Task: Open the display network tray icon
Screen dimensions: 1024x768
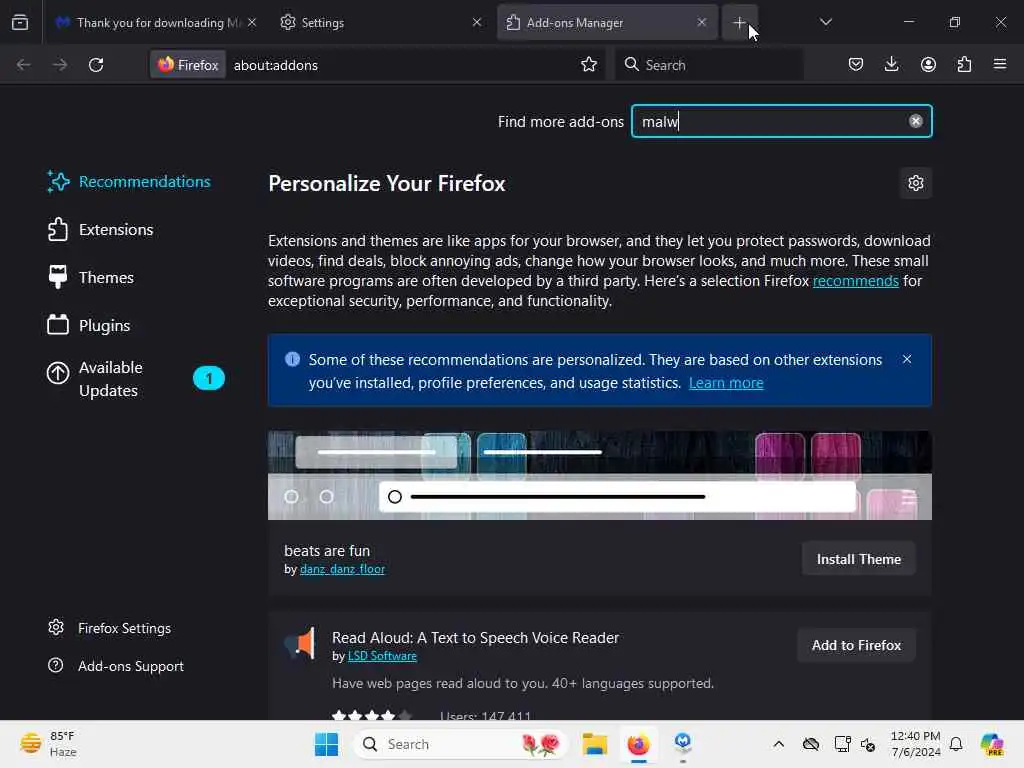Action: pyautogui.click(x=842, y=744)
